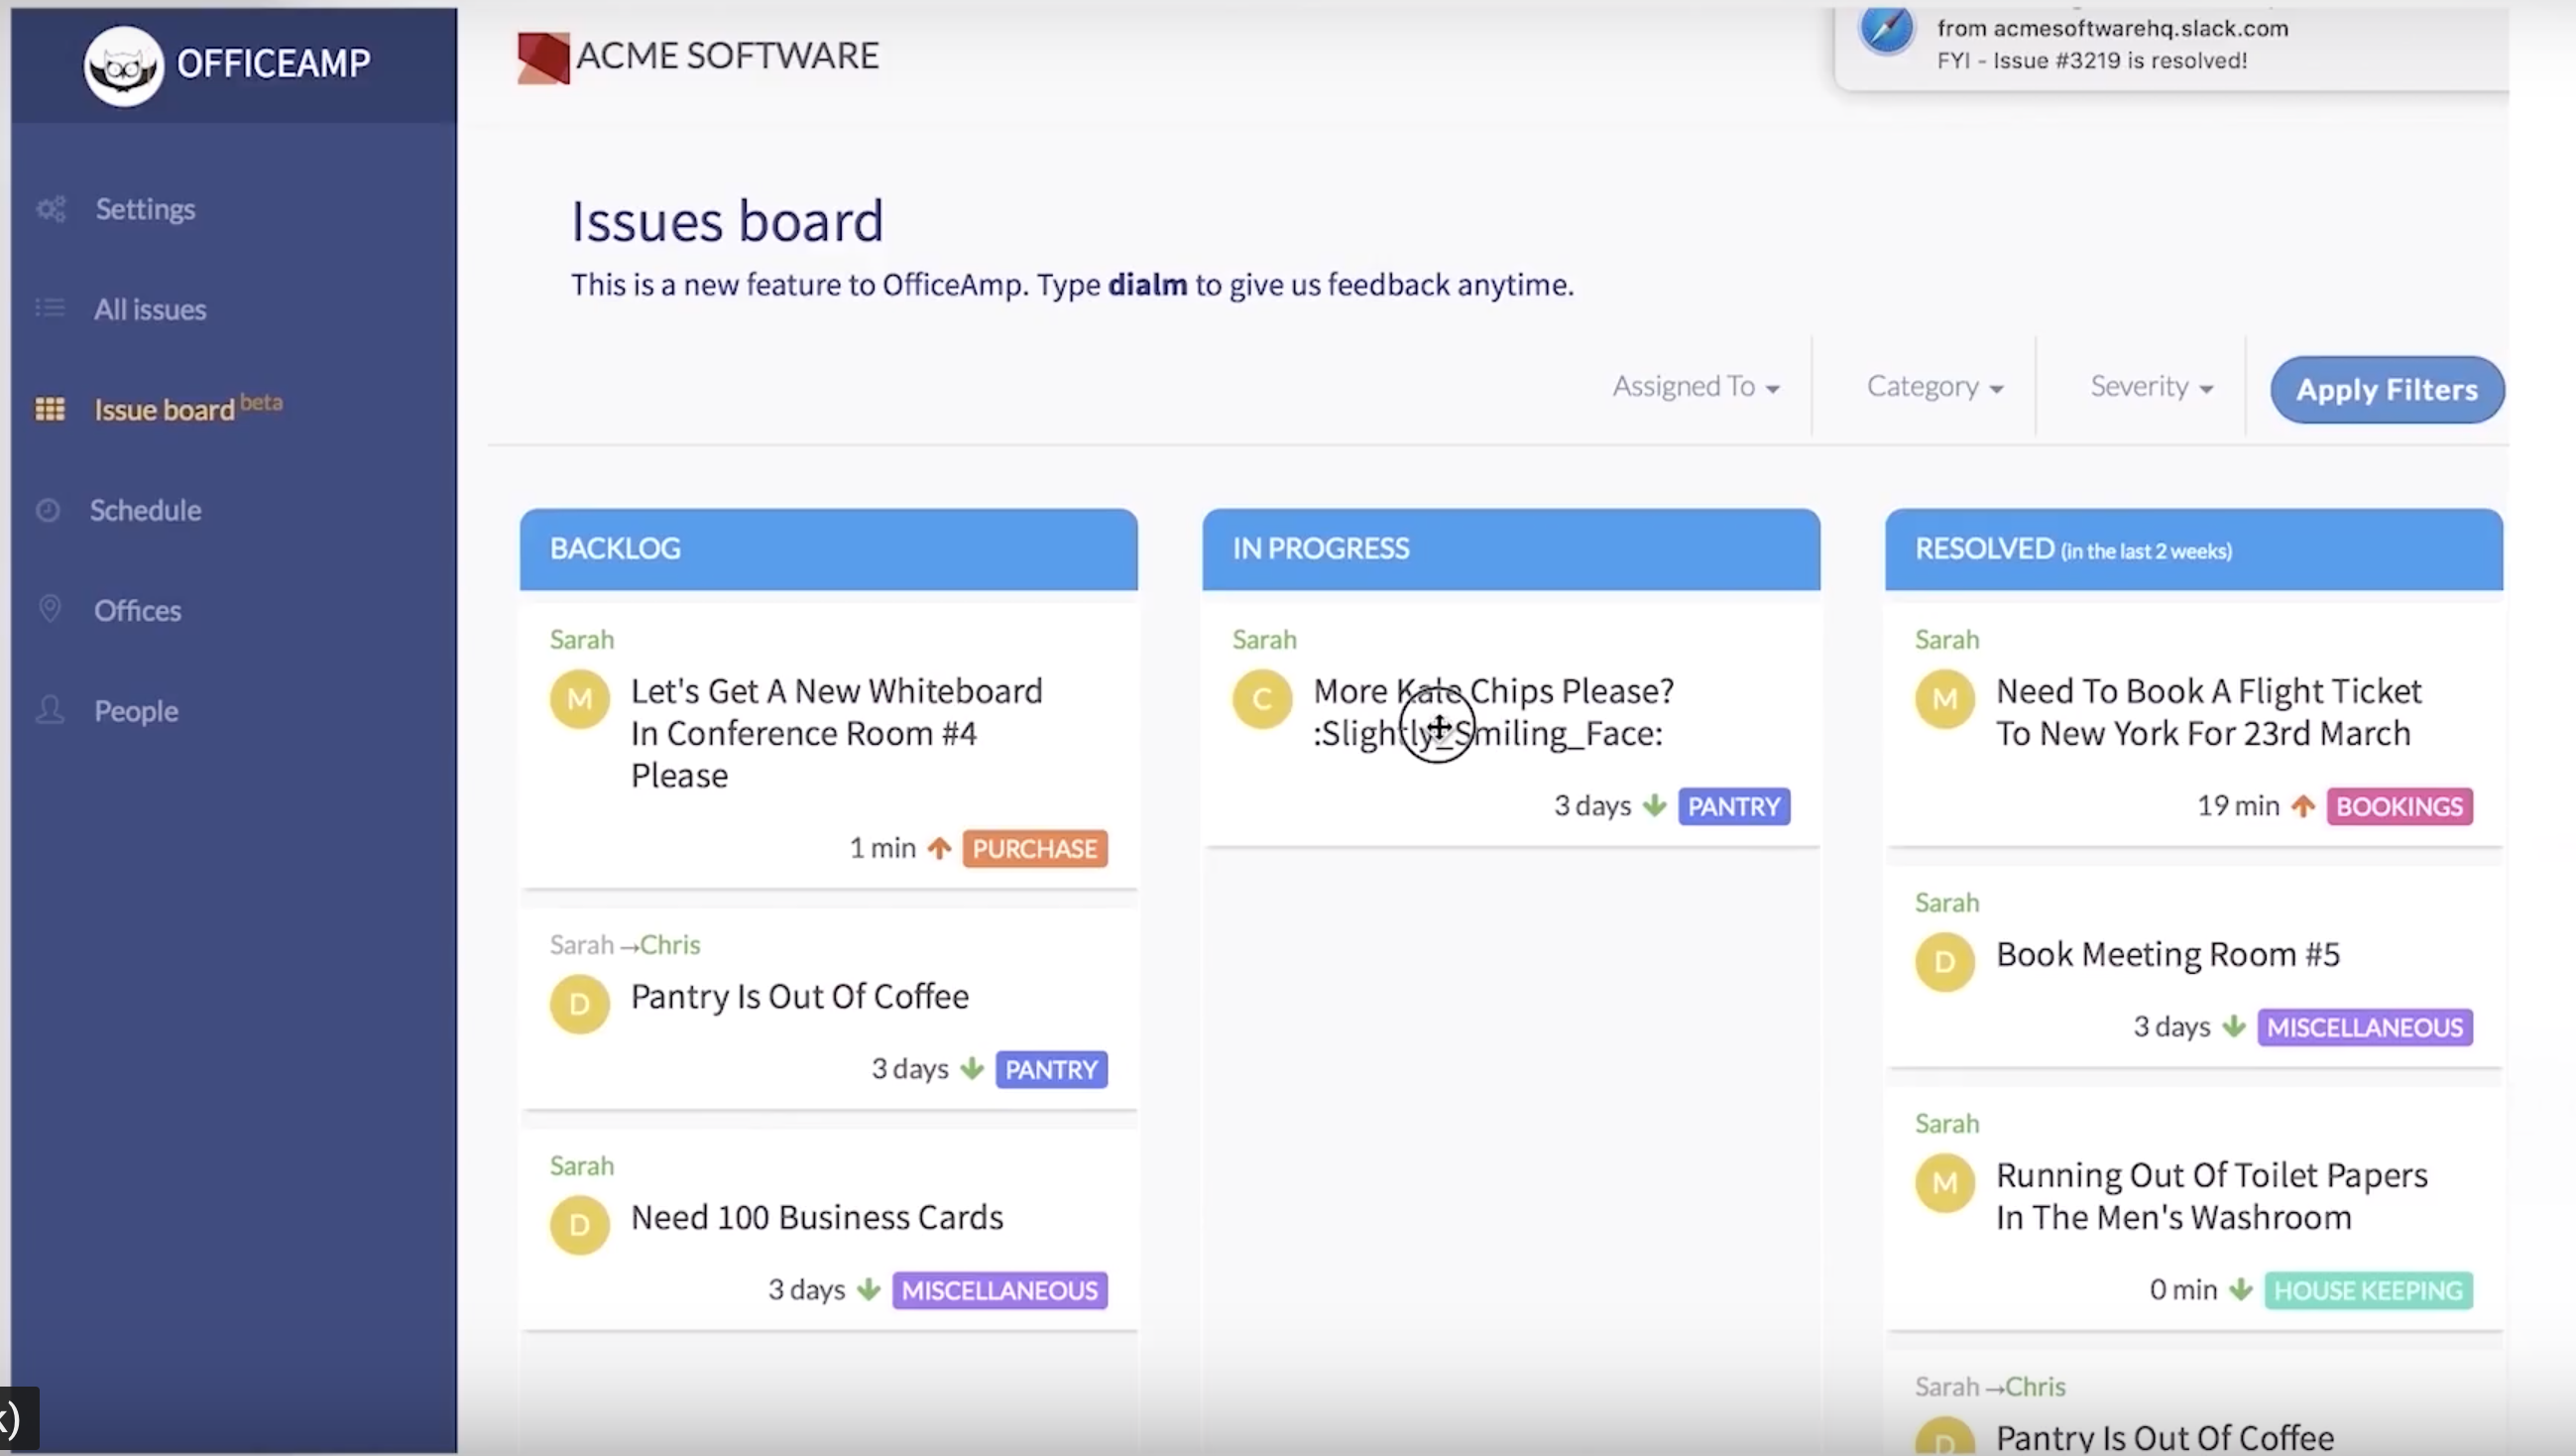Switch to the Issue board beta section
The width and height of the screenshot is (2576, 1456).
point(163,408)
